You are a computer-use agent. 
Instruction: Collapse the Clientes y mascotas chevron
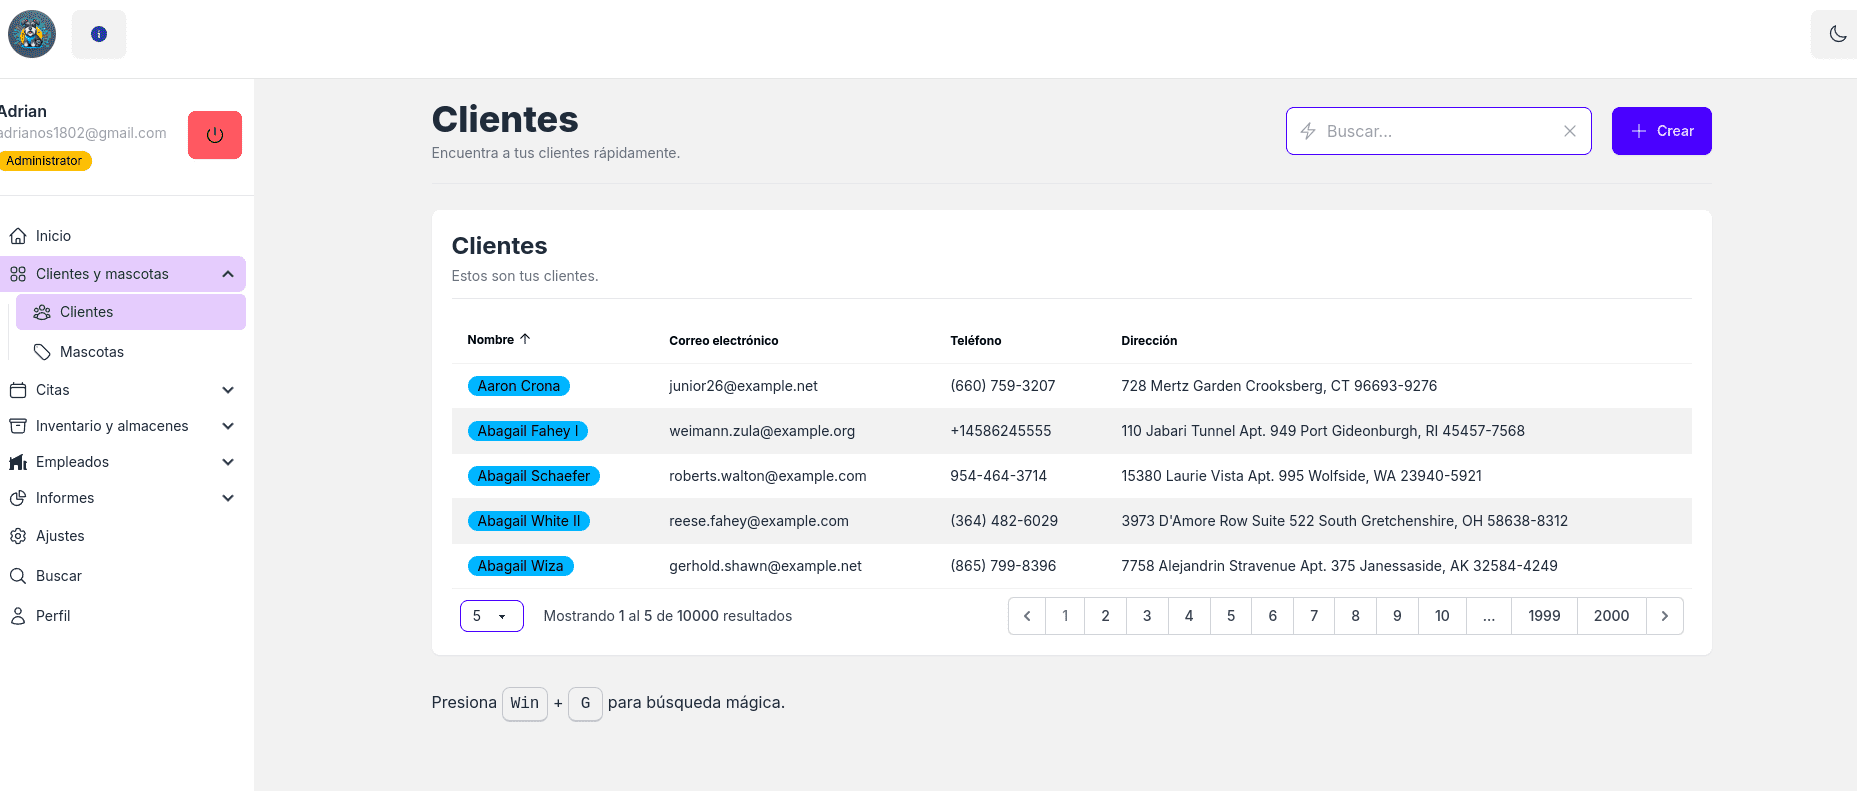(228, 274)
